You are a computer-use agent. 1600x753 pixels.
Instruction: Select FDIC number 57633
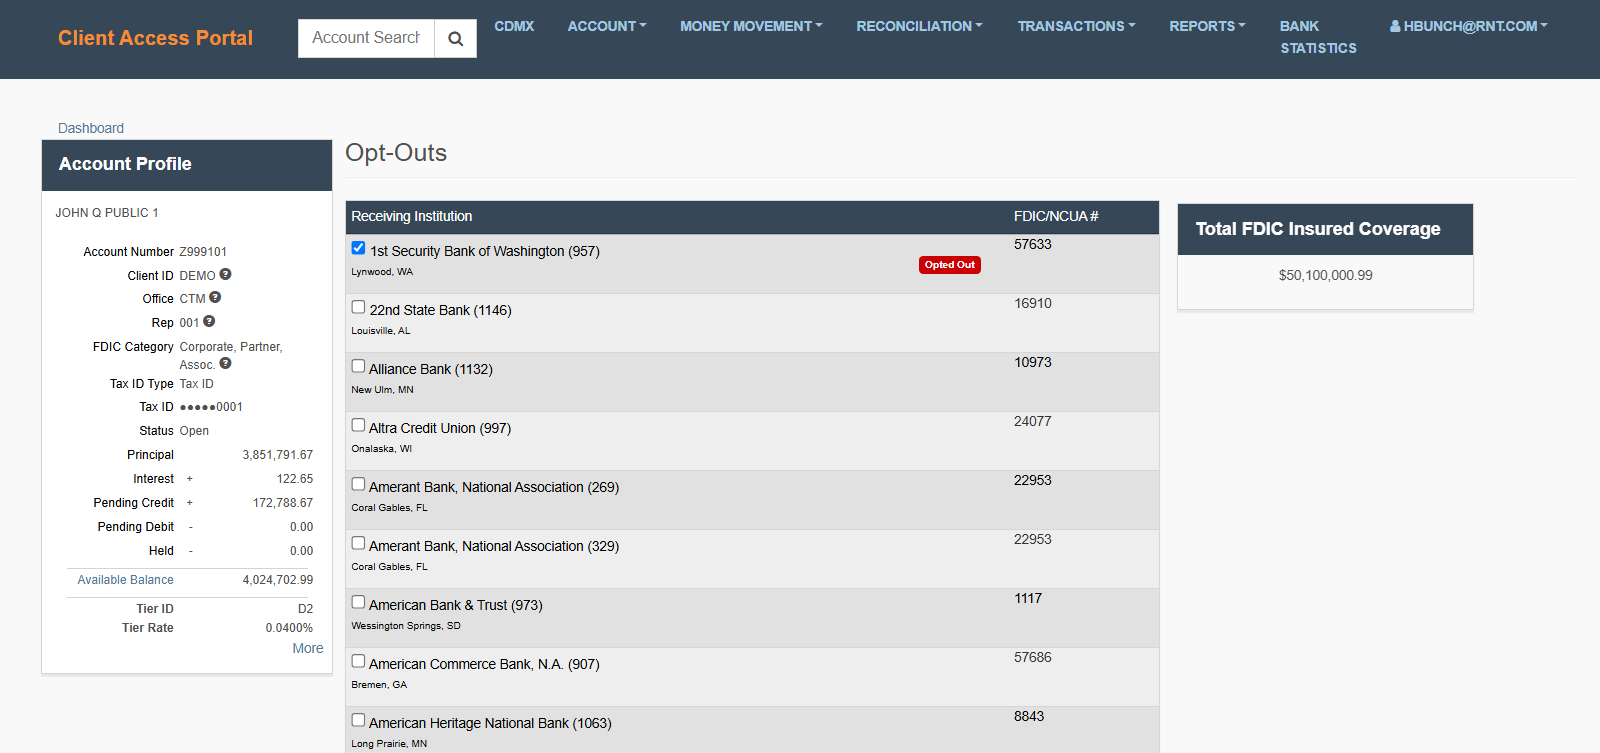coord(1033,244)
